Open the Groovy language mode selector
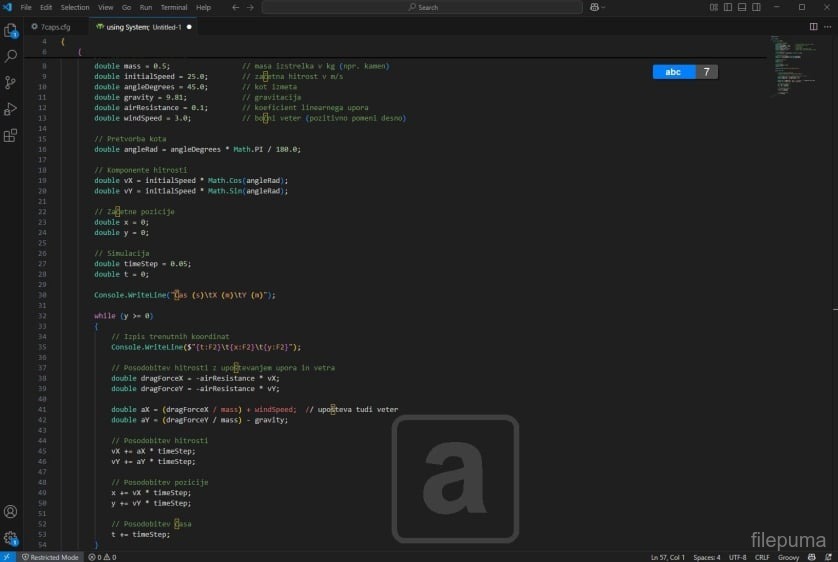The image size is (838, 562). pos(789,557)
